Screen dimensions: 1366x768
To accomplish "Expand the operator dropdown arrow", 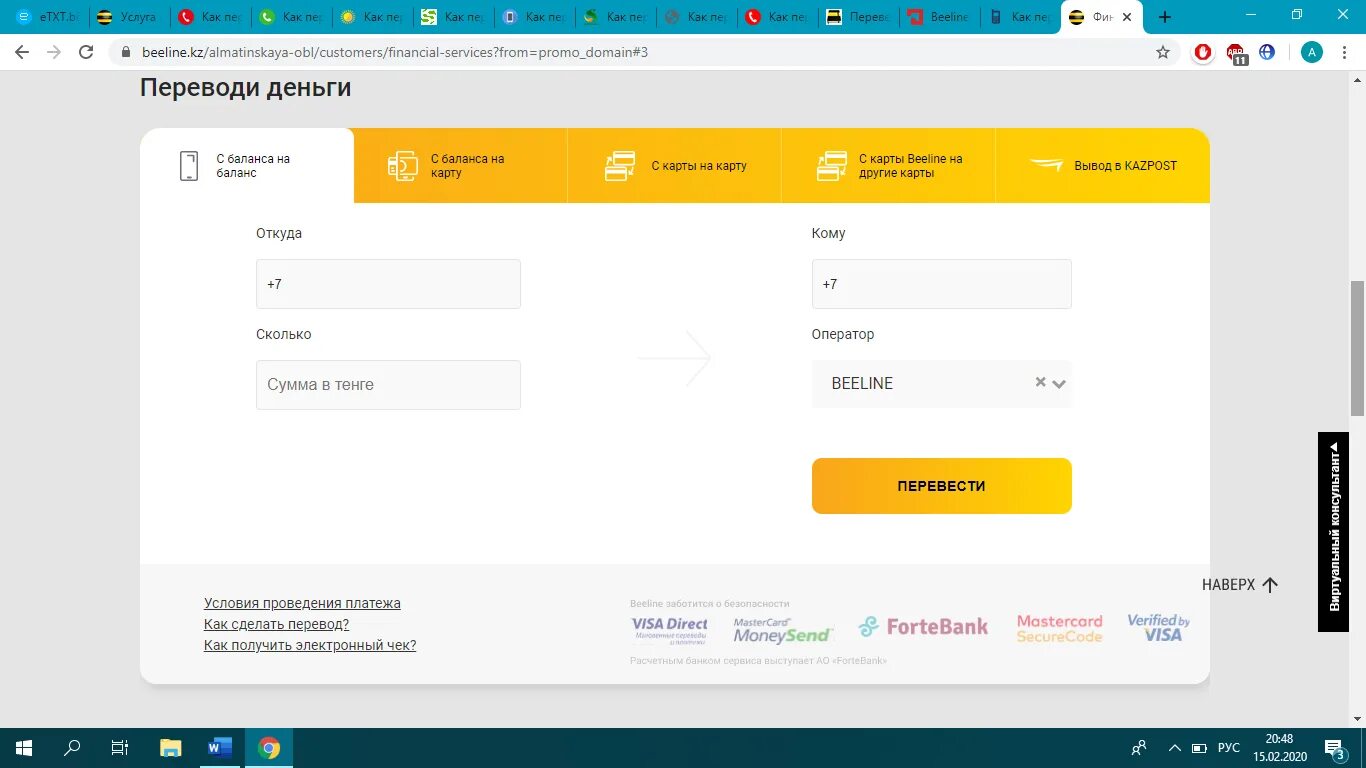I will pyautogui.click(x=1059, y=384).
